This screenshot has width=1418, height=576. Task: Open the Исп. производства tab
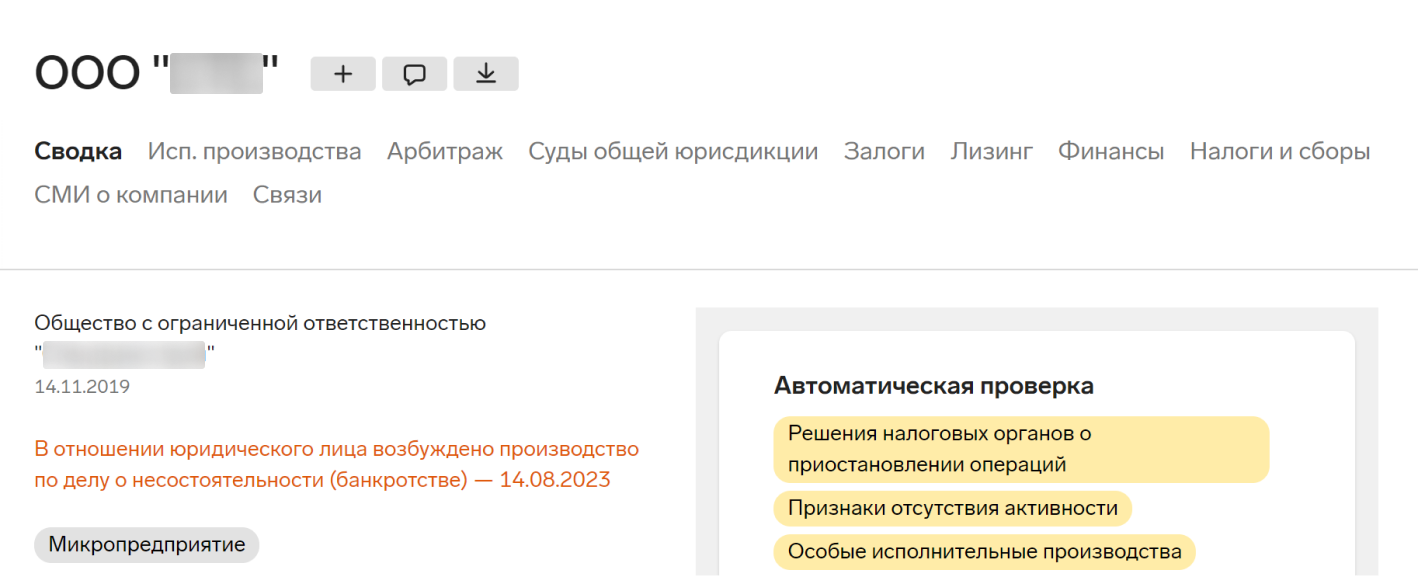coord(254,152)
